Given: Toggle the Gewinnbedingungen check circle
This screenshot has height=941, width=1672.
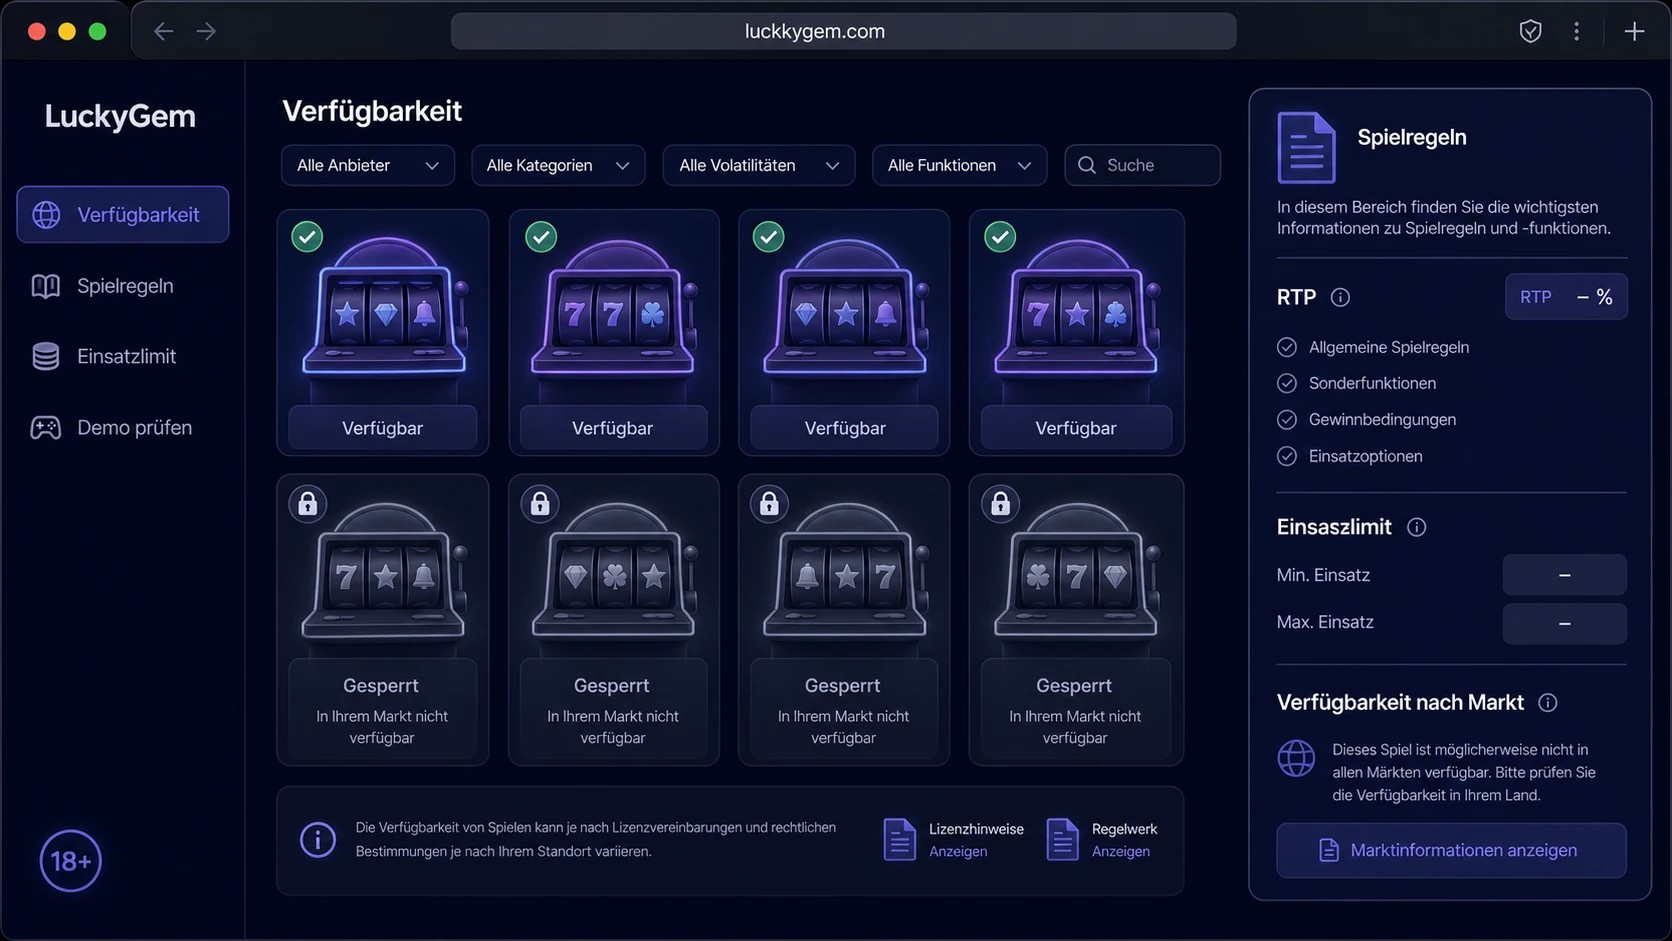Looking at the screenshot, I should pyautogui.click(x=1287, y=420).
